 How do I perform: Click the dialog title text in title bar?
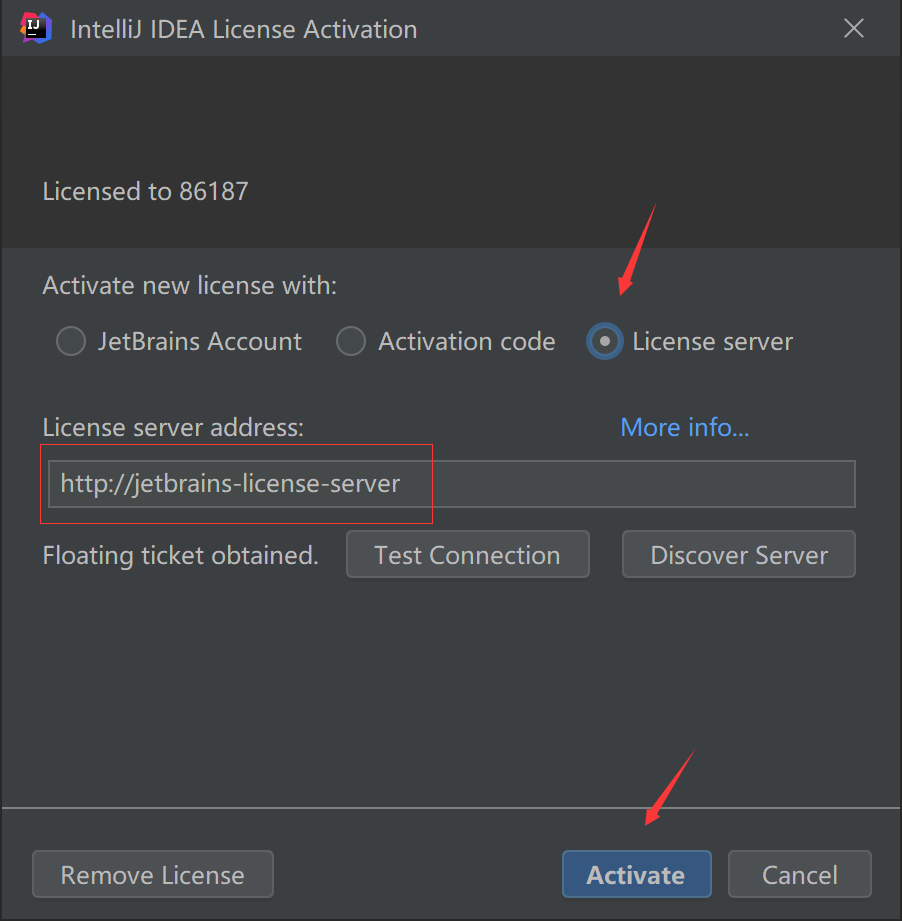(243, 29)
